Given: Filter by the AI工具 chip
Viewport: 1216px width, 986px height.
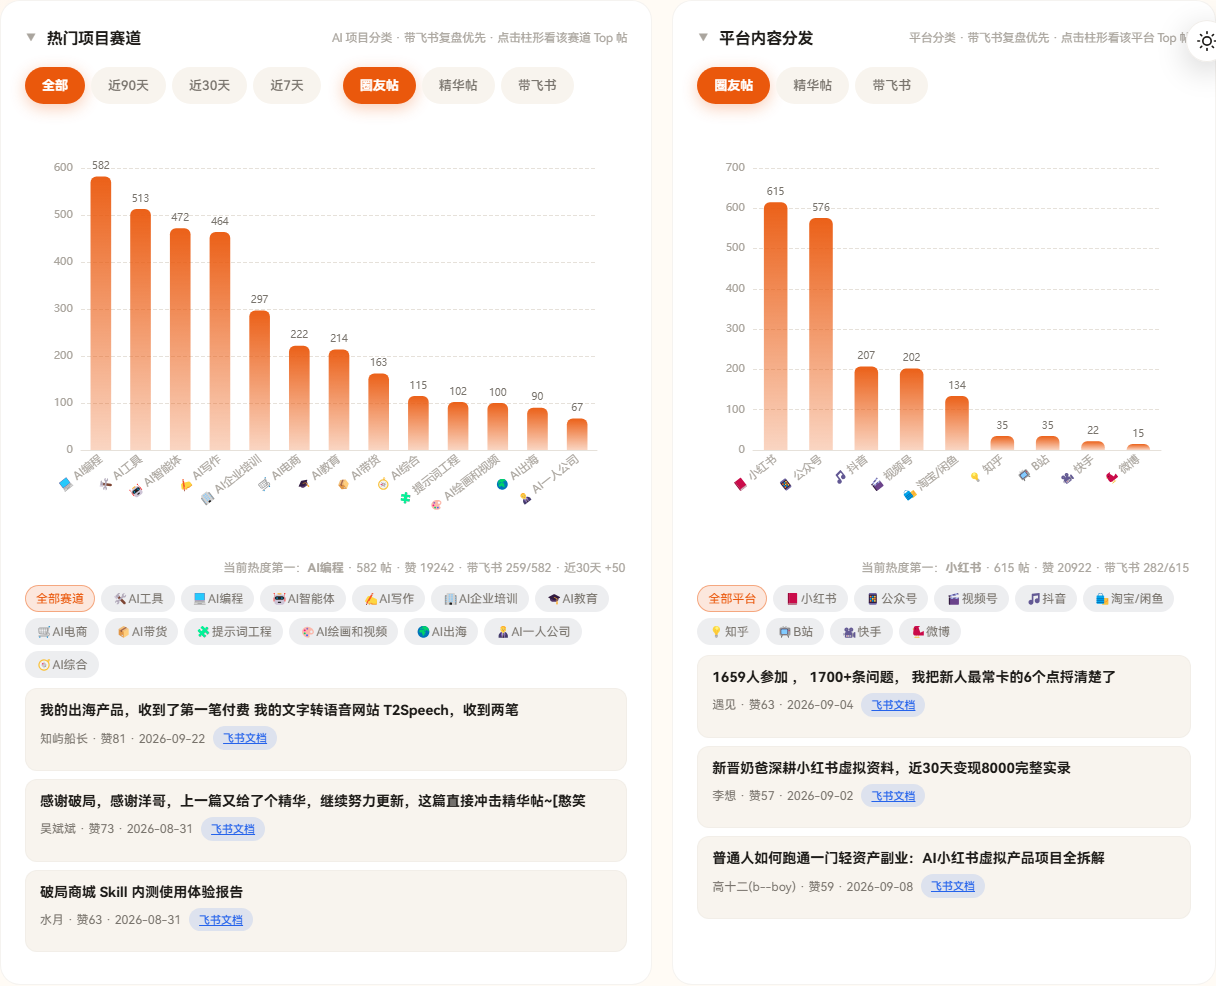Looking at the screenshot, I should click(138, 599).
